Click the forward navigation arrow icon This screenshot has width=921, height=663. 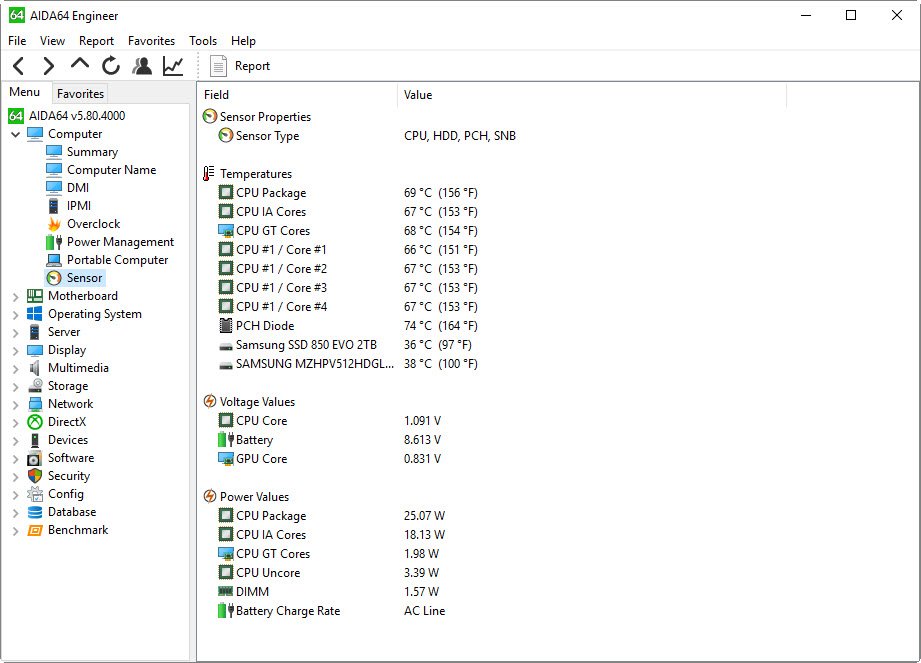click(48, 65)
